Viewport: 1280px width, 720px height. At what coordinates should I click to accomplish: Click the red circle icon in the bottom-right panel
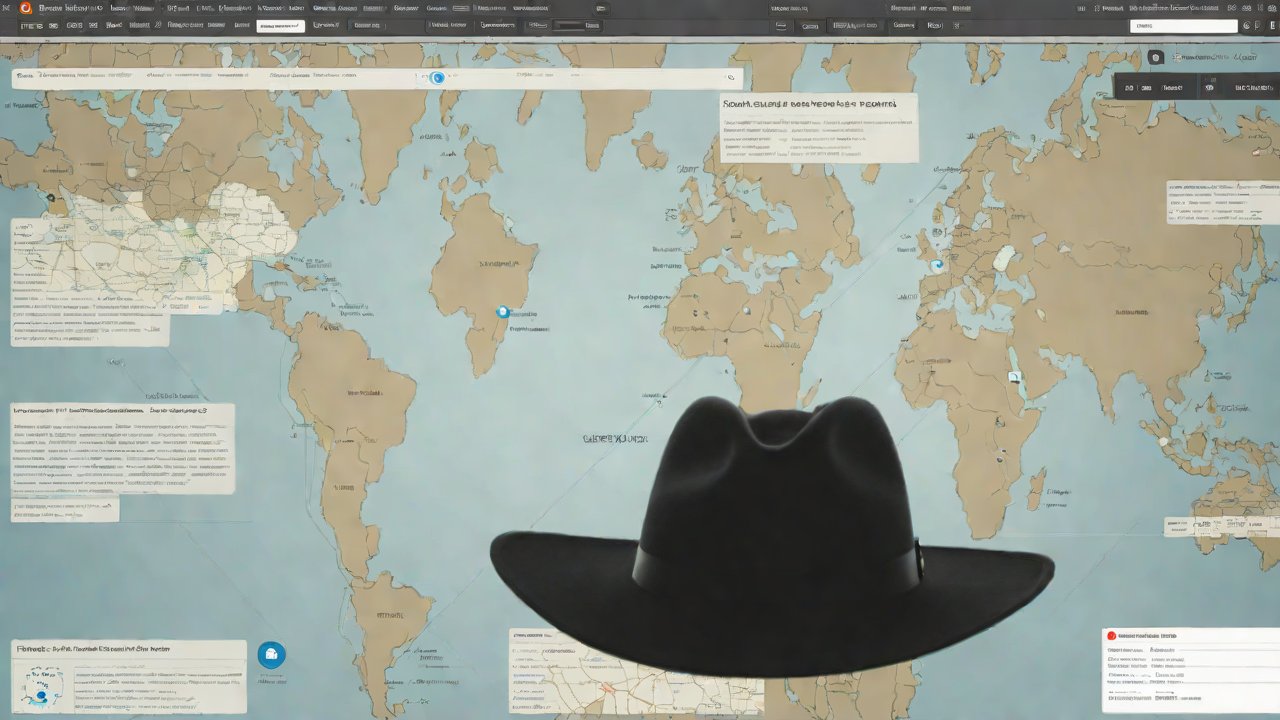(x=1110, y=636)
